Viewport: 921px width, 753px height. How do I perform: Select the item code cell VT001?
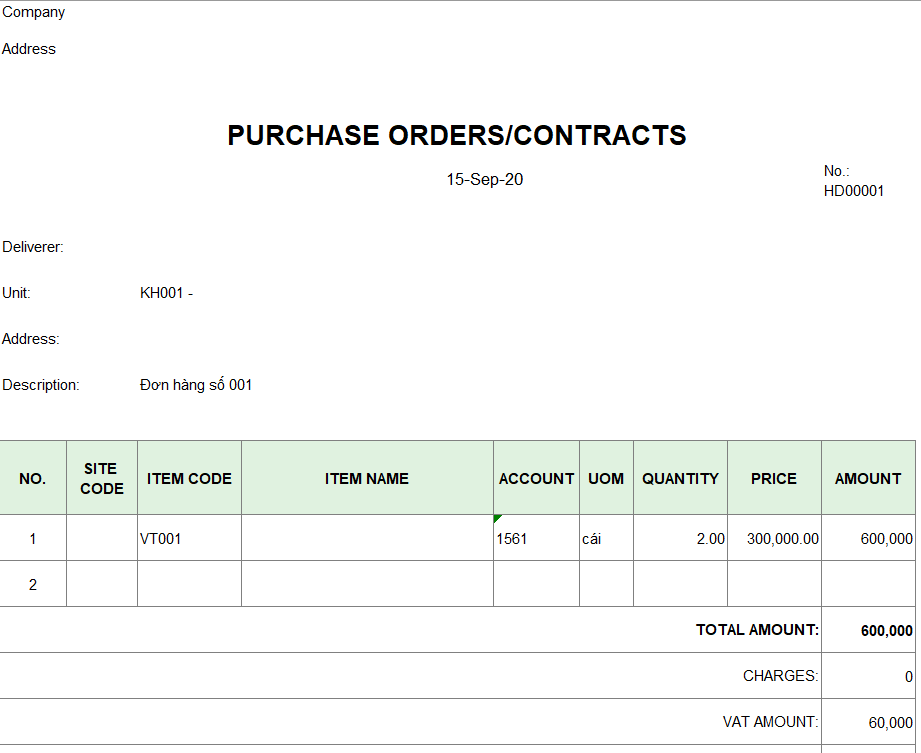click(161, 539)
